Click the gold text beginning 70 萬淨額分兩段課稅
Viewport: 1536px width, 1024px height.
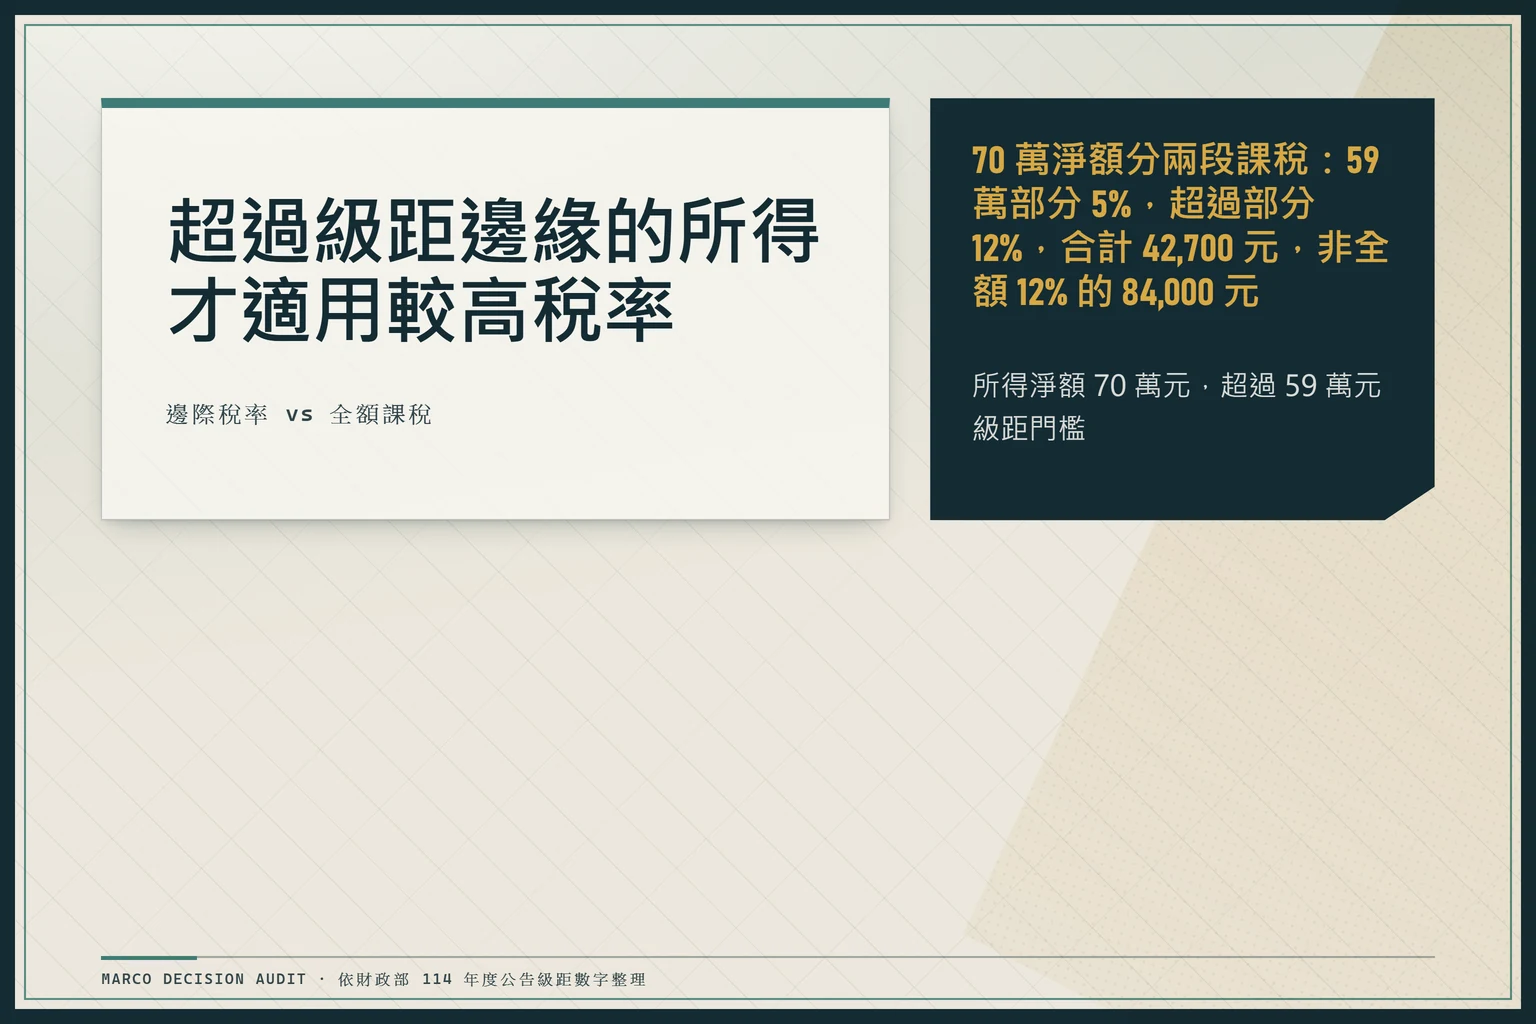pos(1180,226)
